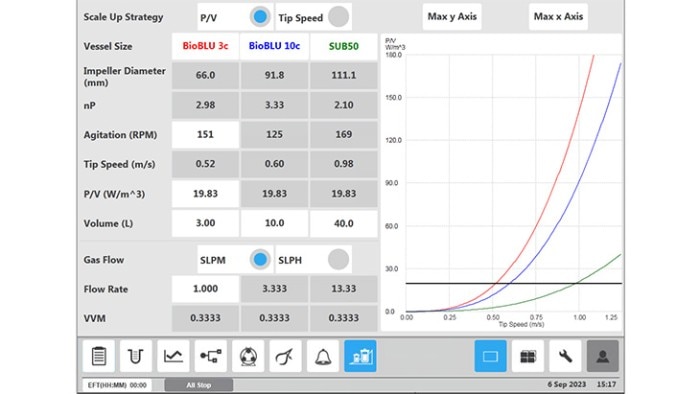700x394 pixels.
Task: Switch to multi-pane grid view icon
Action: 528,356
